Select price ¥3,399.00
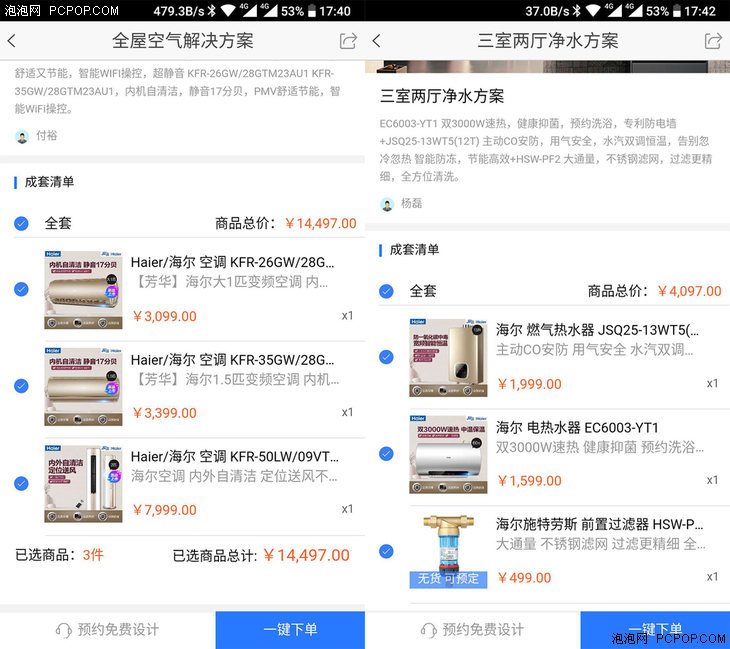Image resolution: width=730 pixels, height=649 pixels. [165, 413]
